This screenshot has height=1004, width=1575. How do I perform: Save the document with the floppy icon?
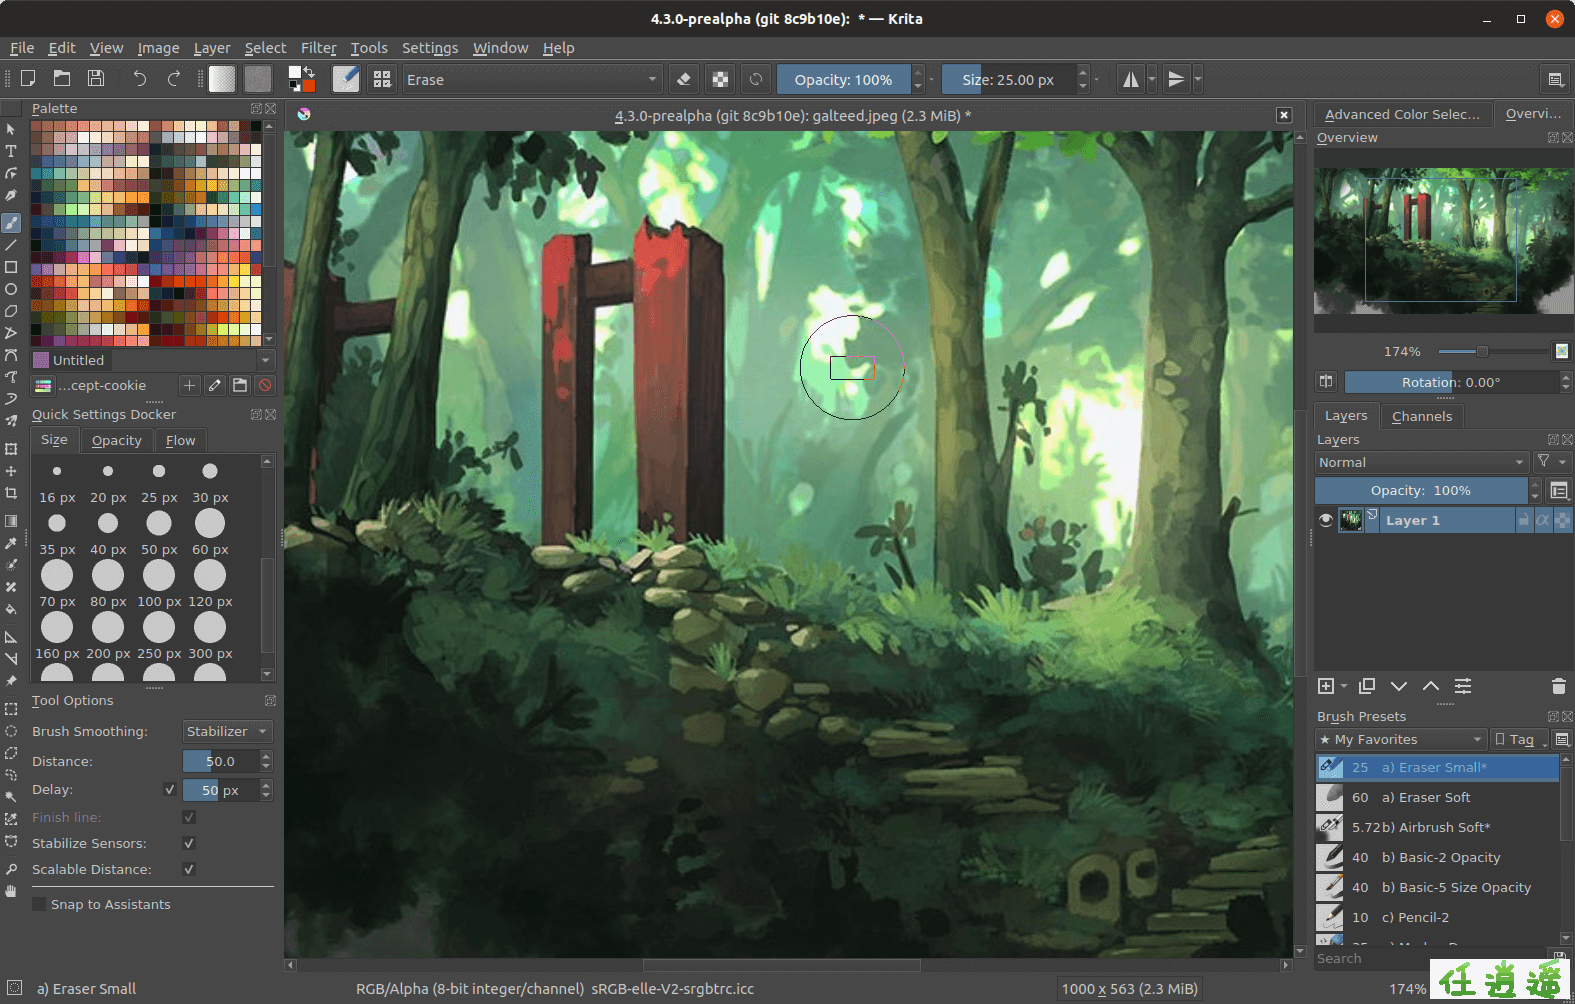[96, 79]
